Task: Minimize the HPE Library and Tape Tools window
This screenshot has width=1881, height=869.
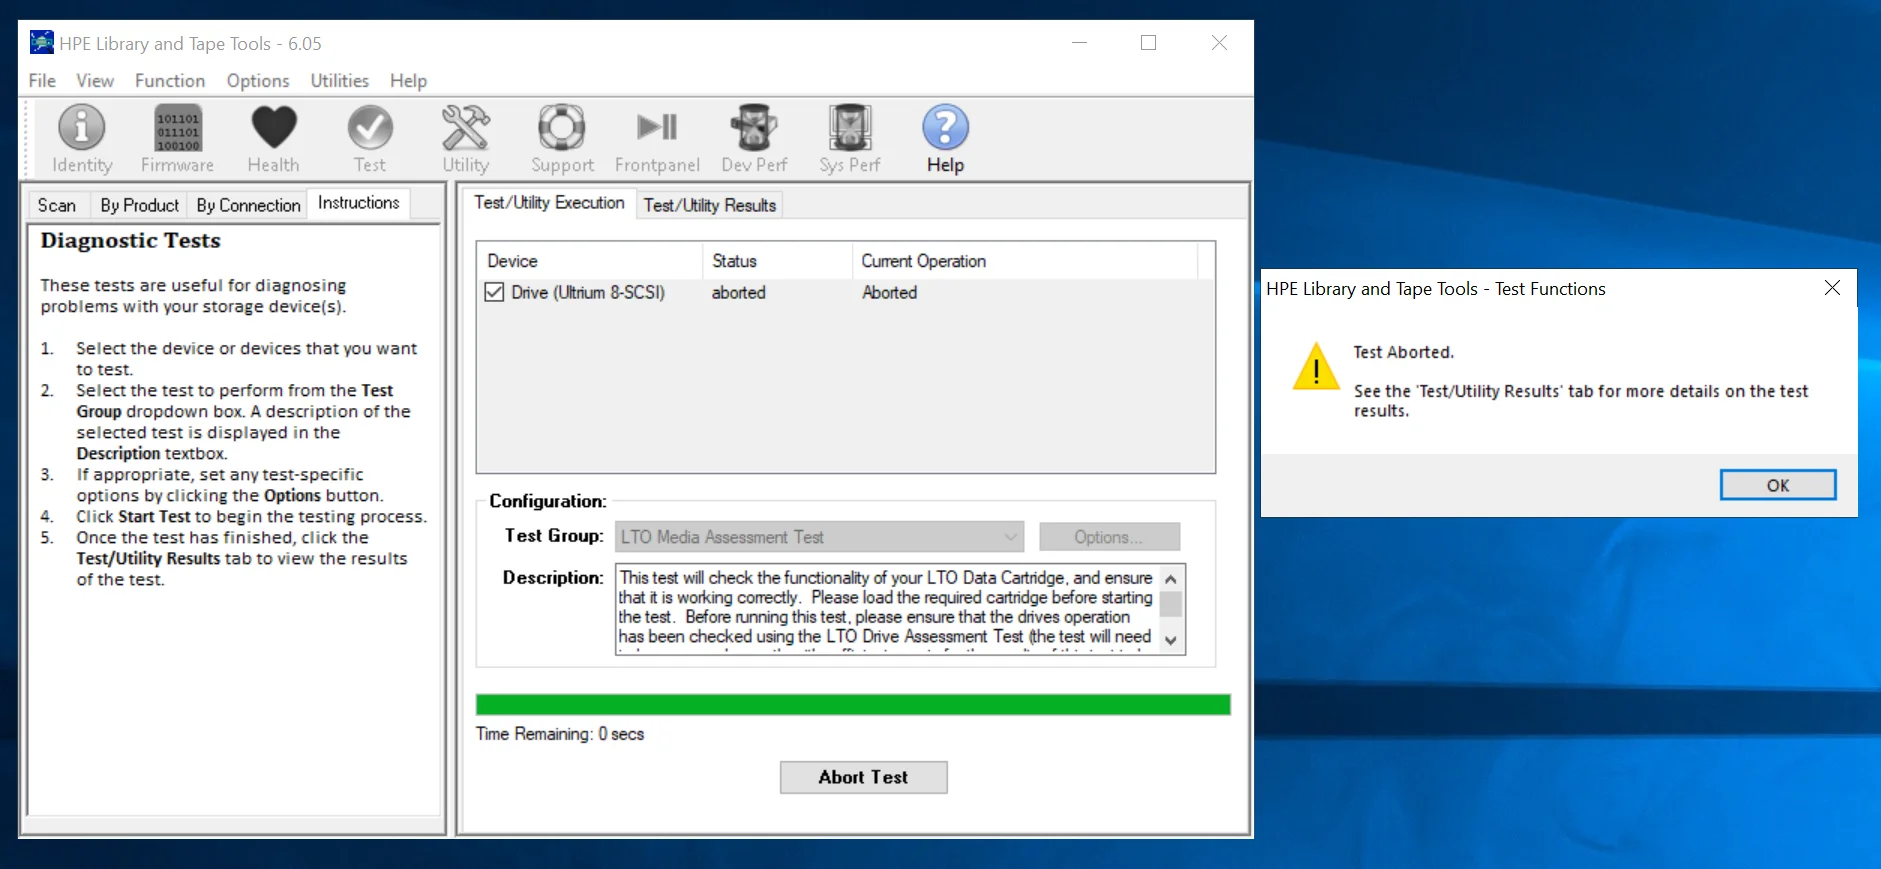Action: point(1080,42)
